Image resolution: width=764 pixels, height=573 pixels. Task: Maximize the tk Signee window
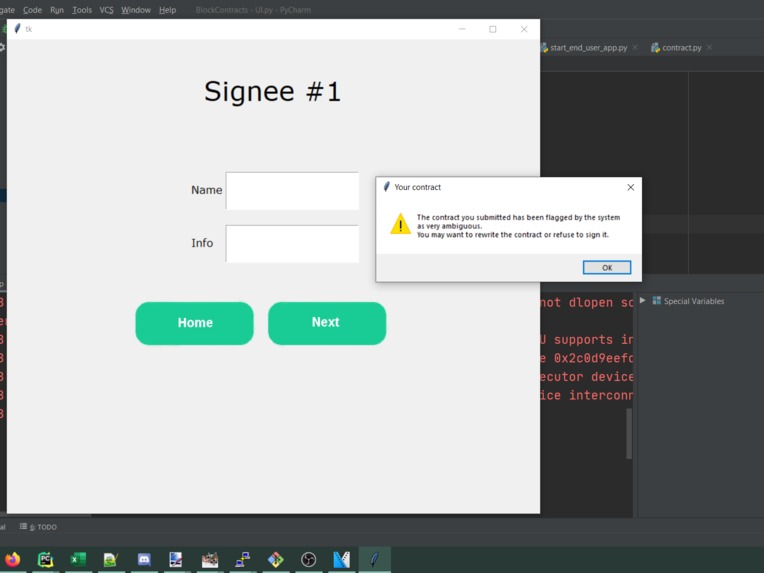point(493,29)
